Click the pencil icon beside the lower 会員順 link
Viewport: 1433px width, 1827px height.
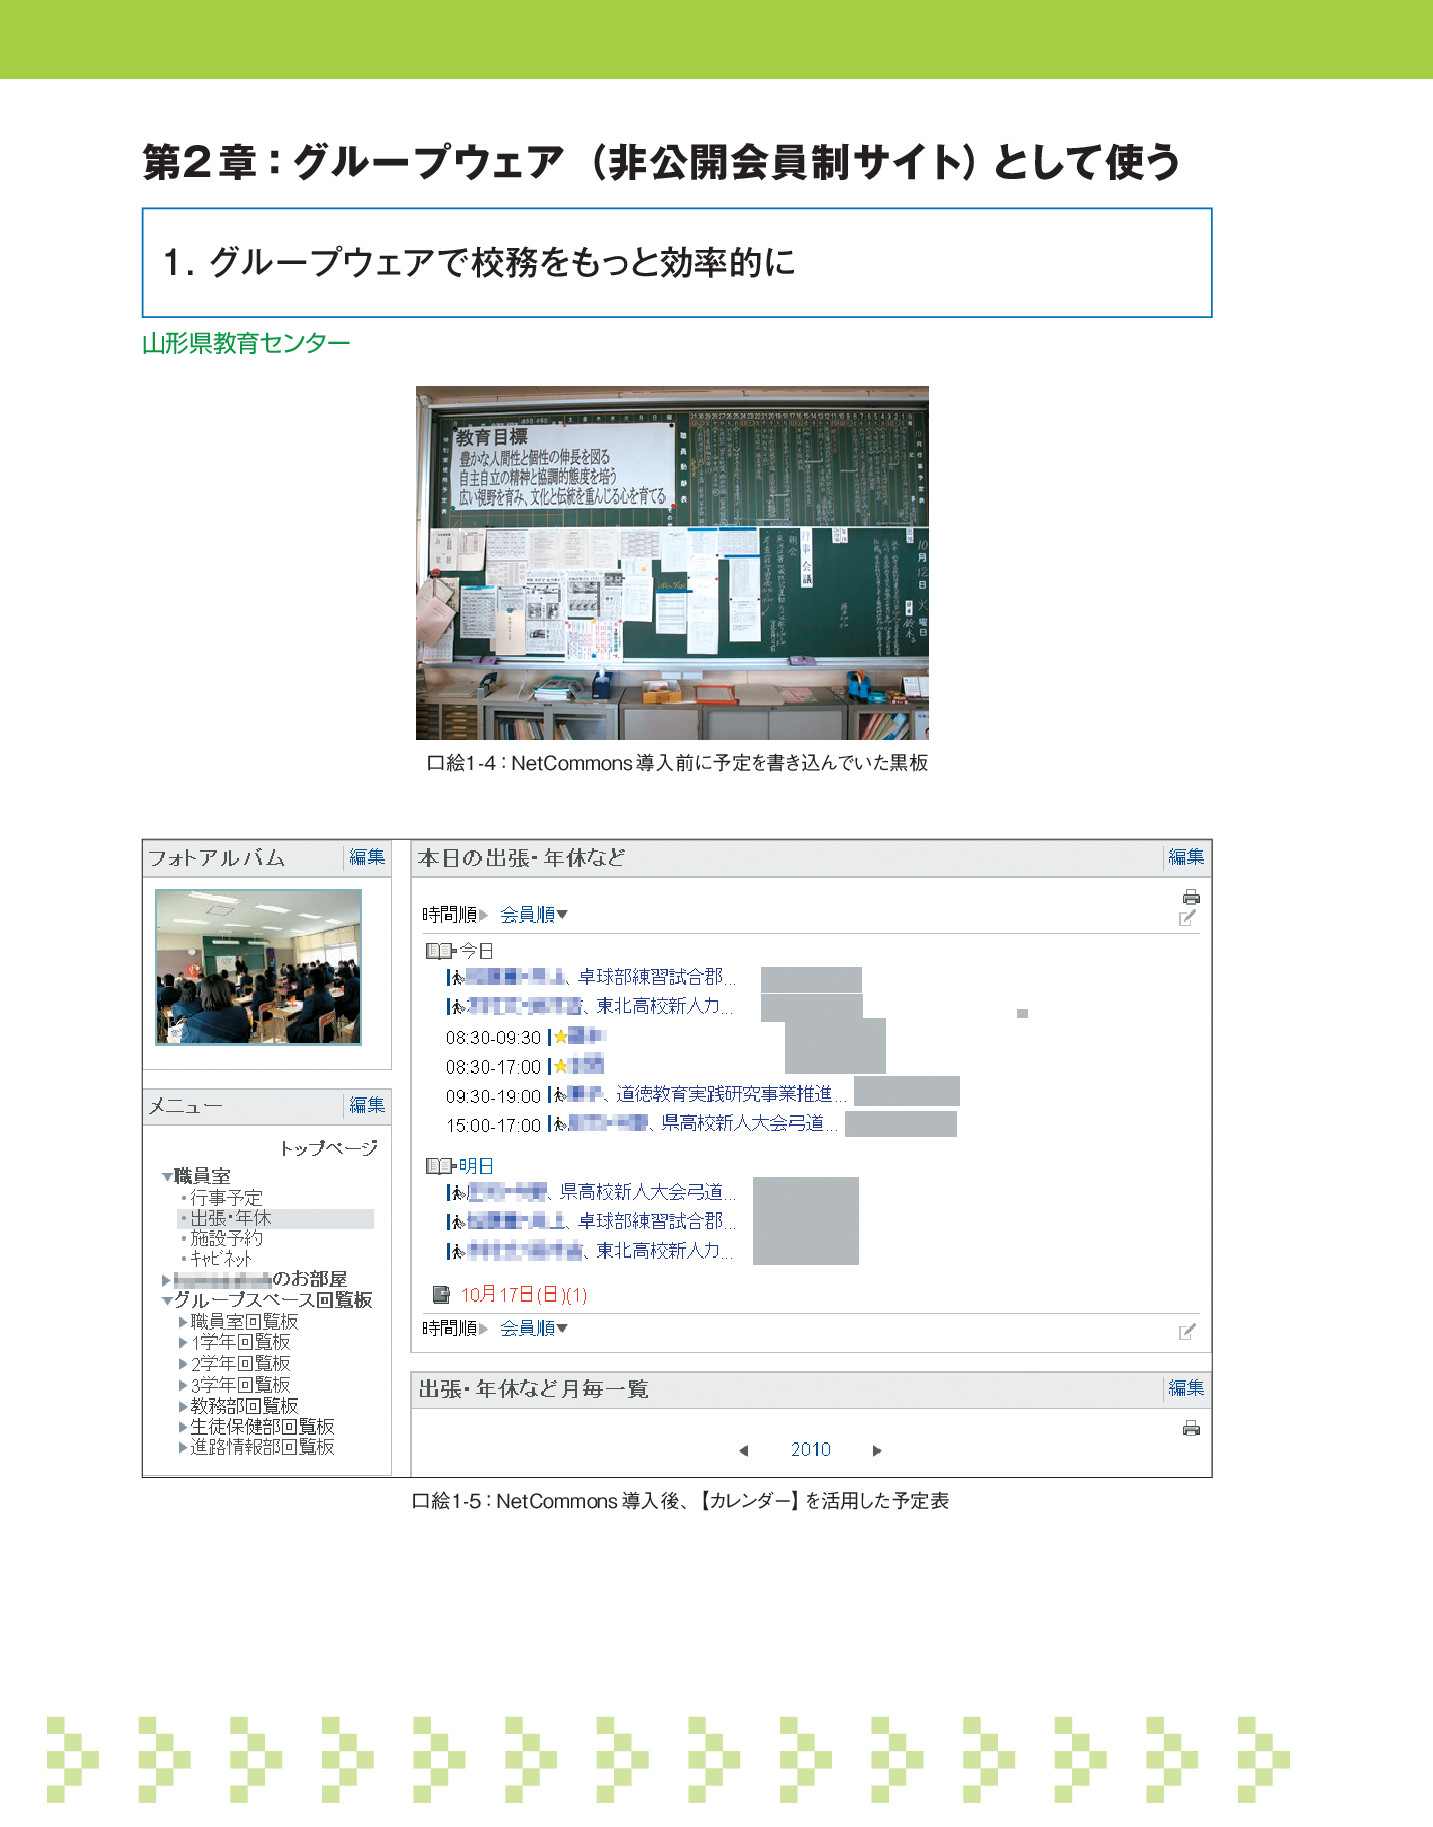[1187, 1331]
